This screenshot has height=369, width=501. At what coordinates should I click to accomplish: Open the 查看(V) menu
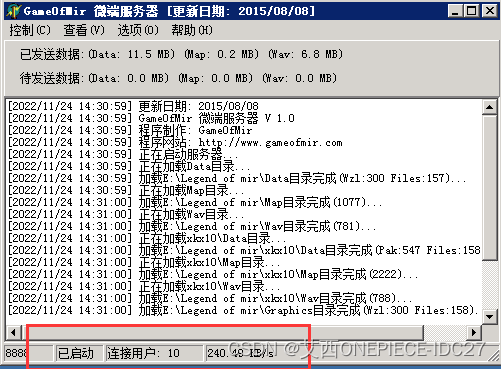click(84, 30)
